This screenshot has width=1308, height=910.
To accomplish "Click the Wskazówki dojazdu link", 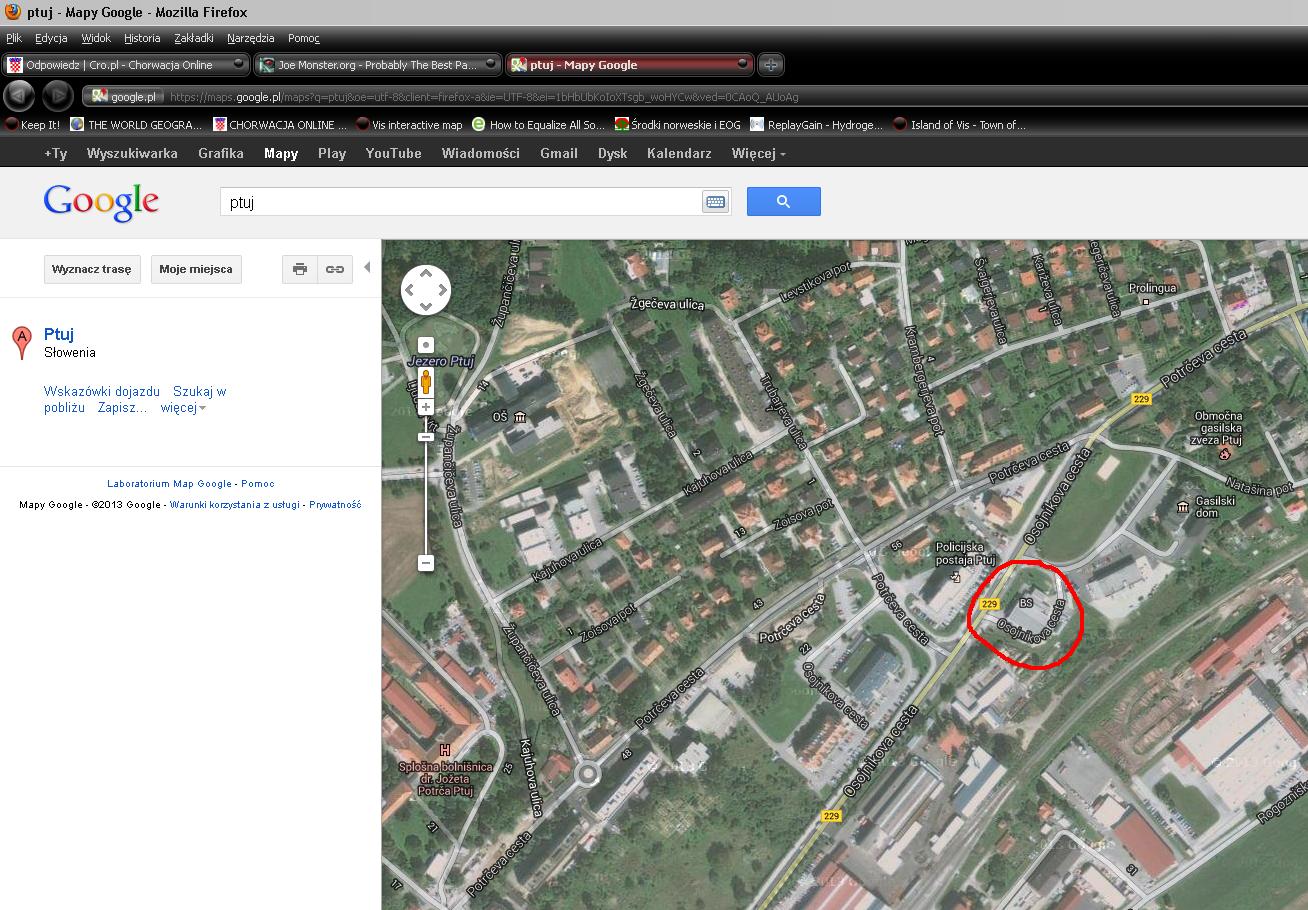I will pyautogui.click(x=101, y=391).
